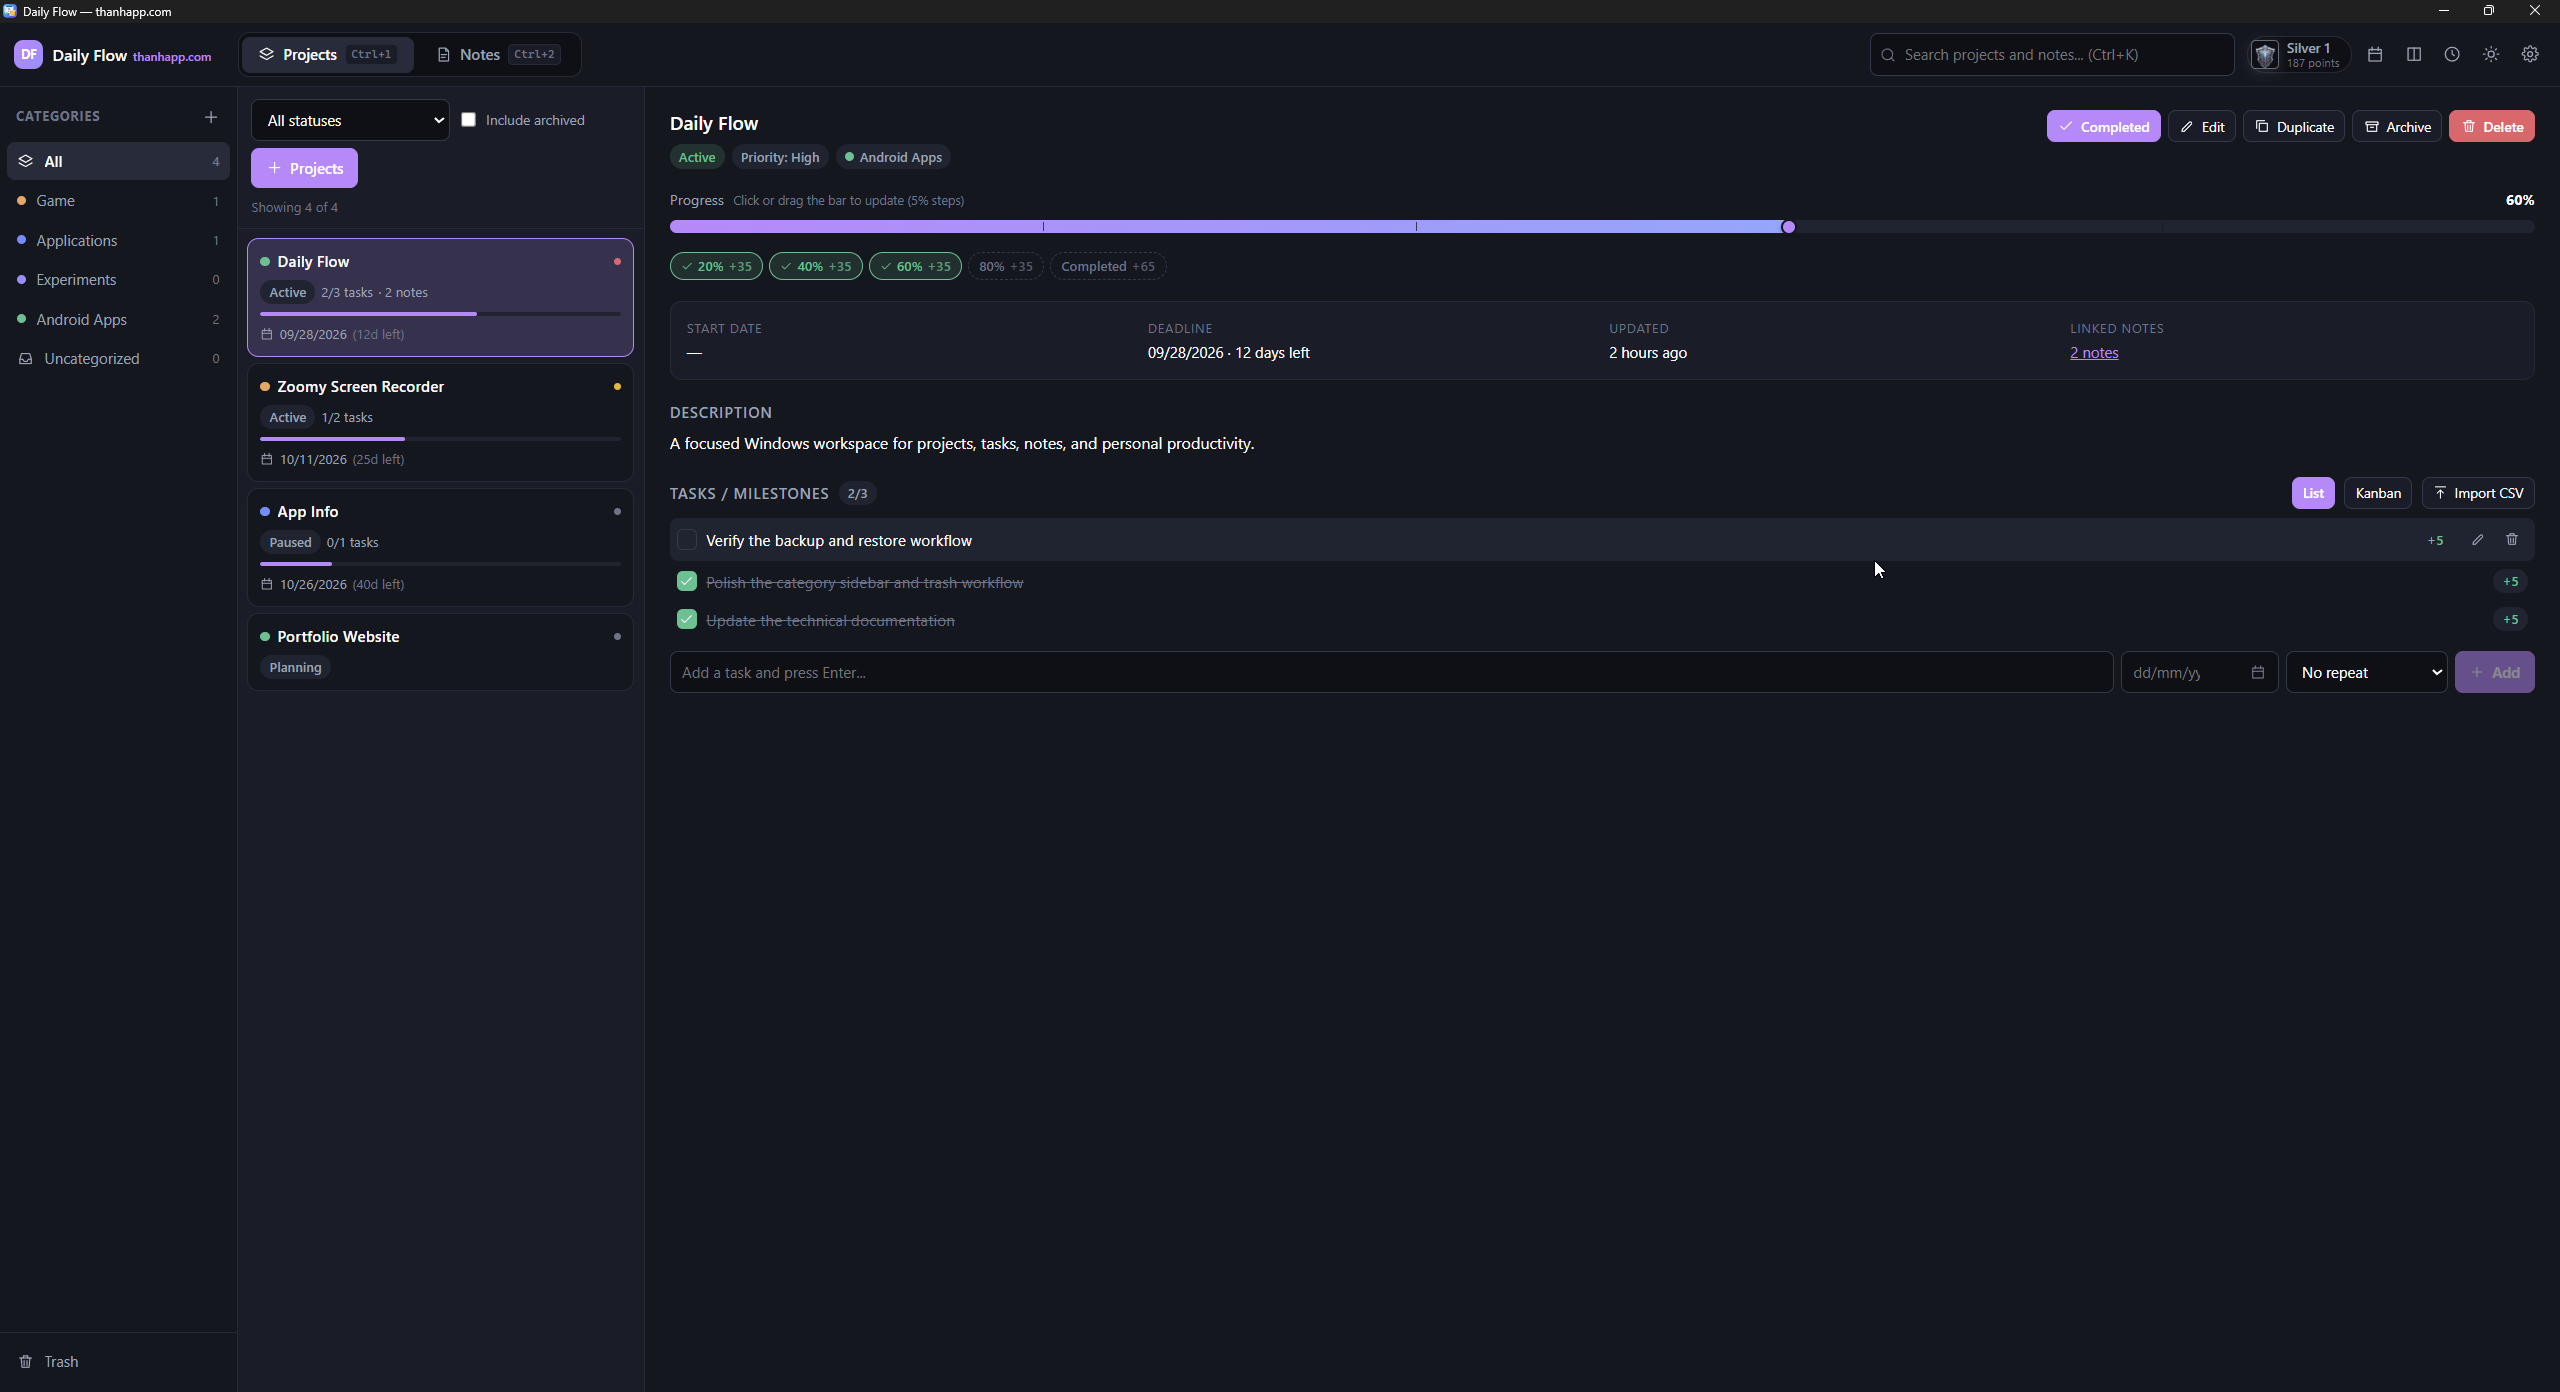Screen dimensions: 2560x1392
Task: Check Verify the backup and restore workflow
Action: point(687,540)
